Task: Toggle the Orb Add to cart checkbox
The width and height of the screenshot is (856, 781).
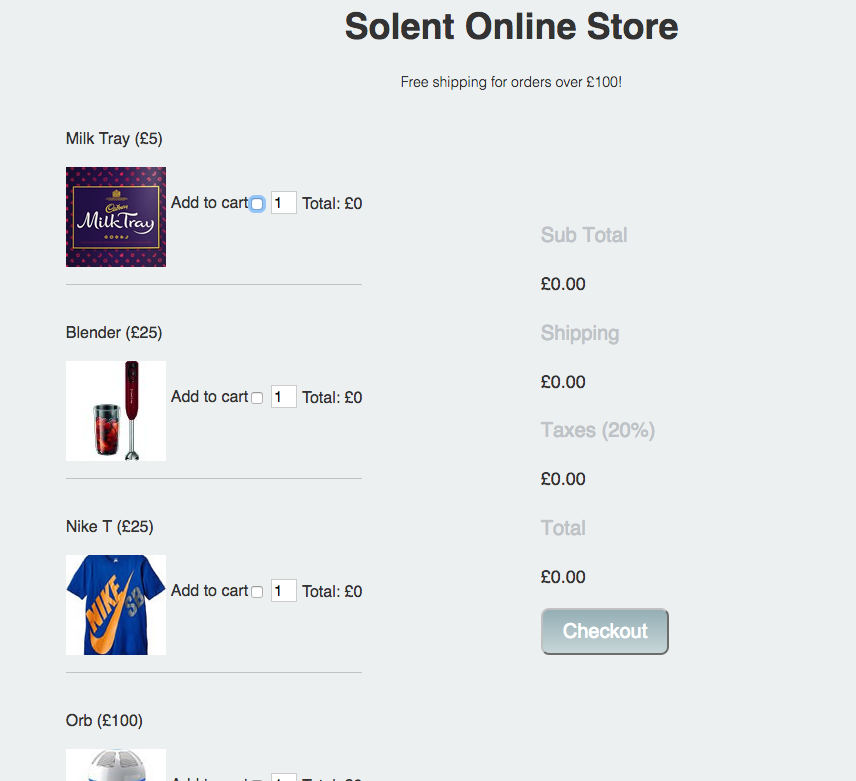Action: 257,777
